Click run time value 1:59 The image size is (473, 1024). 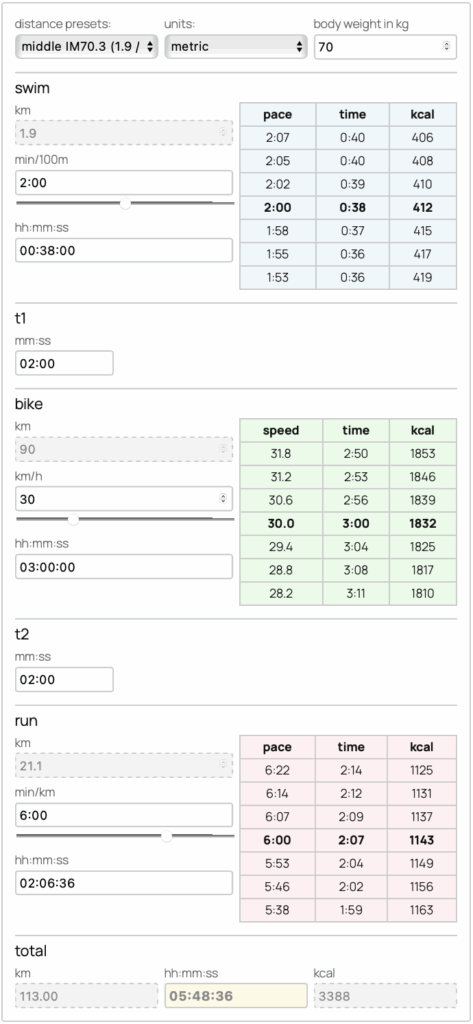(351, 910)
